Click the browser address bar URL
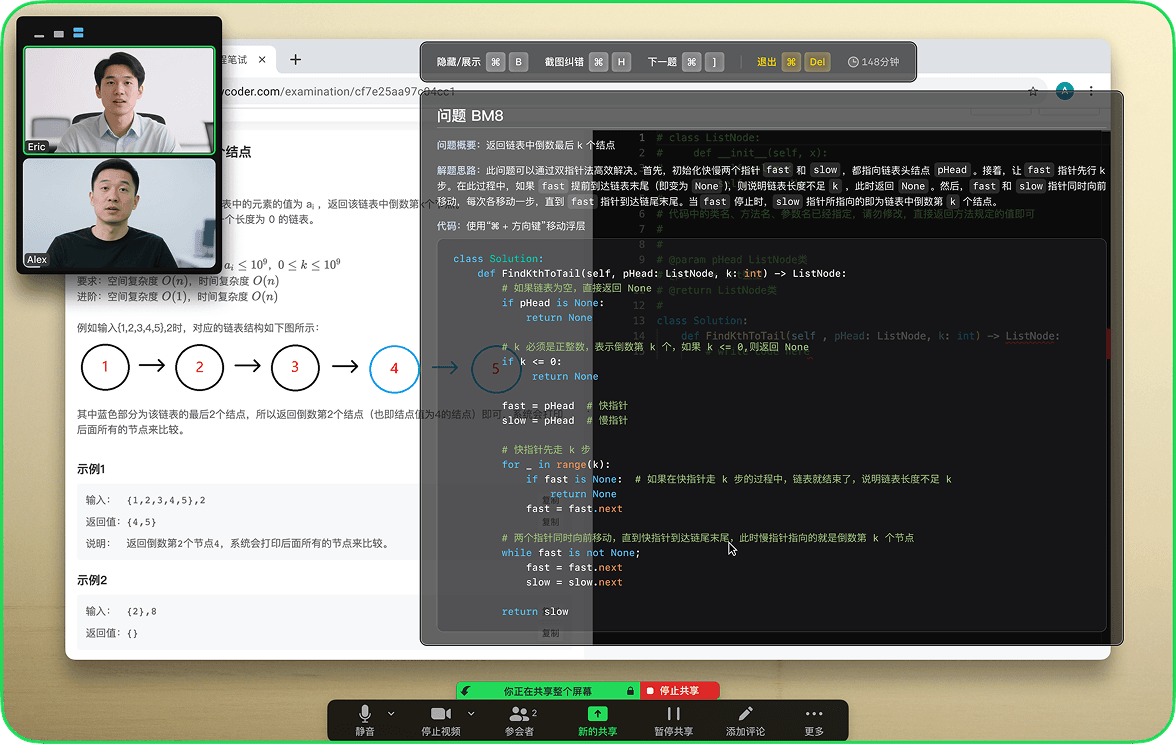The image size is (1176, 745). click(x=338, y=92)
